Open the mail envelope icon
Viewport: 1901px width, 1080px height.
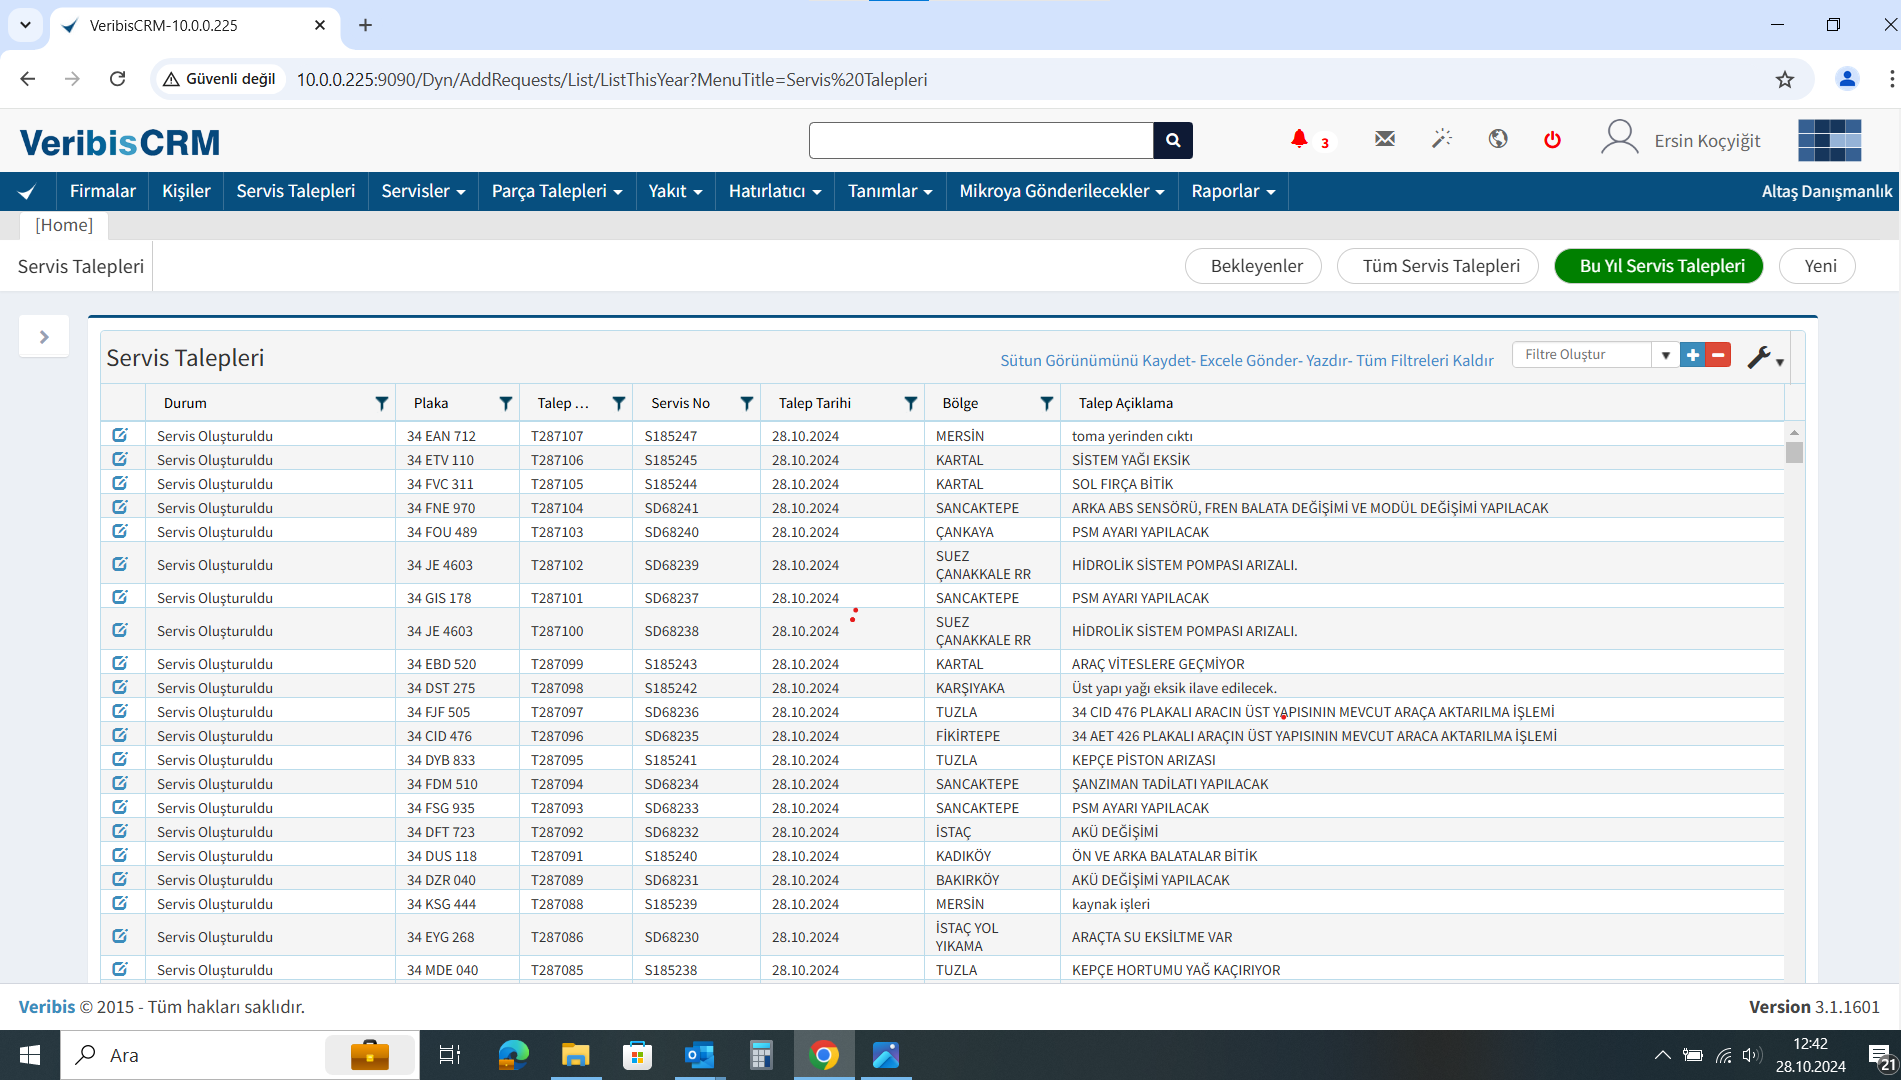coord(1385,139)
